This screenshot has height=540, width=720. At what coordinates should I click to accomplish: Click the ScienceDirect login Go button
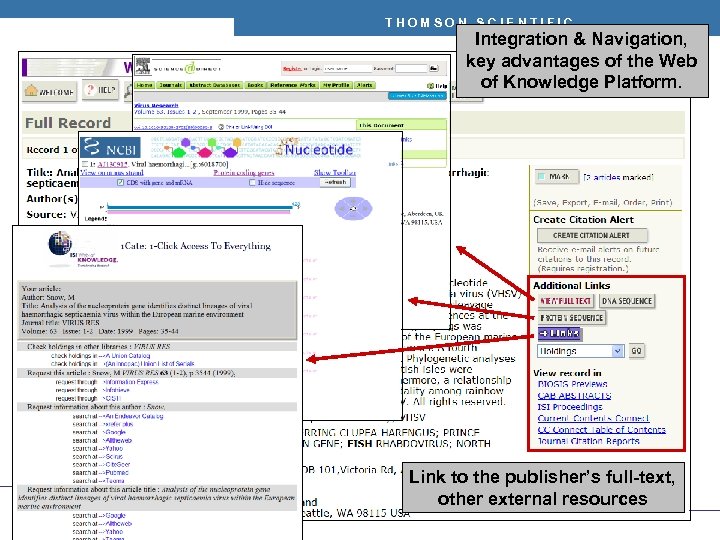pyautogui.click(x=433, y=68)
